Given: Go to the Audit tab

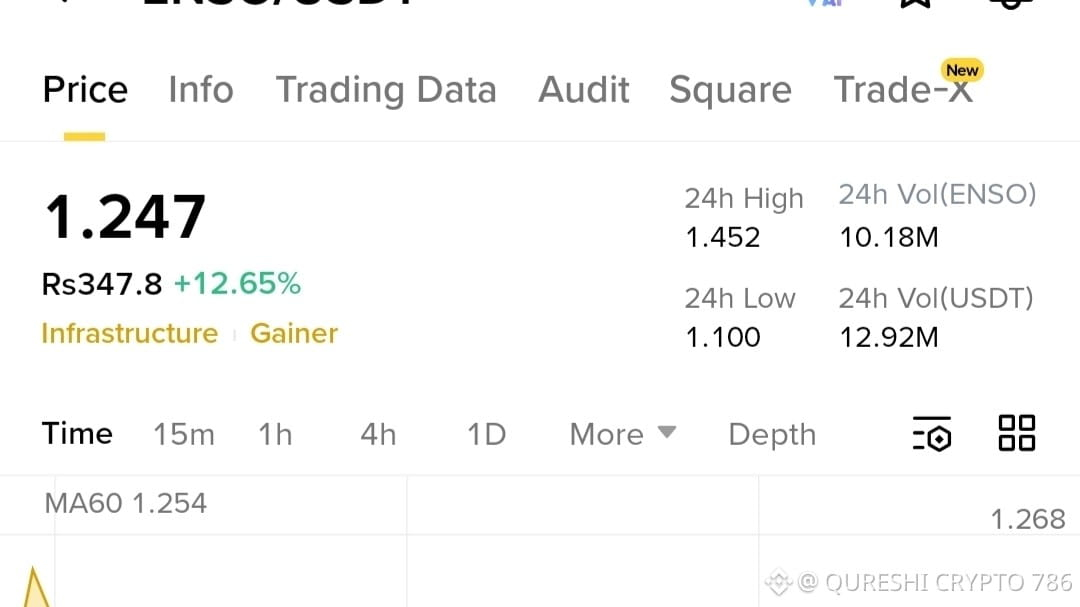Looking at the screenshot, I should pos(584,90).
